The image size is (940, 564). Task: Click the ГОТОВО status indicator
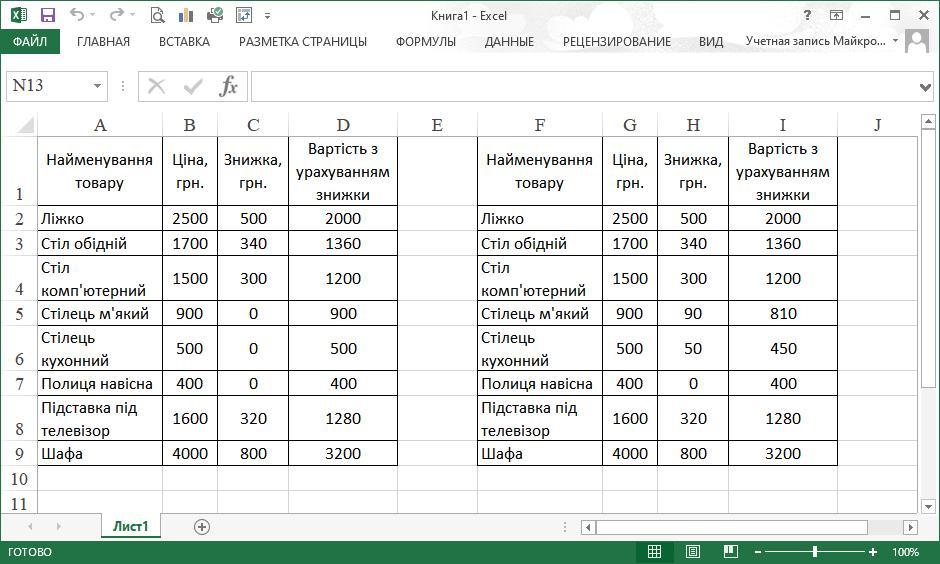point(30,552)
